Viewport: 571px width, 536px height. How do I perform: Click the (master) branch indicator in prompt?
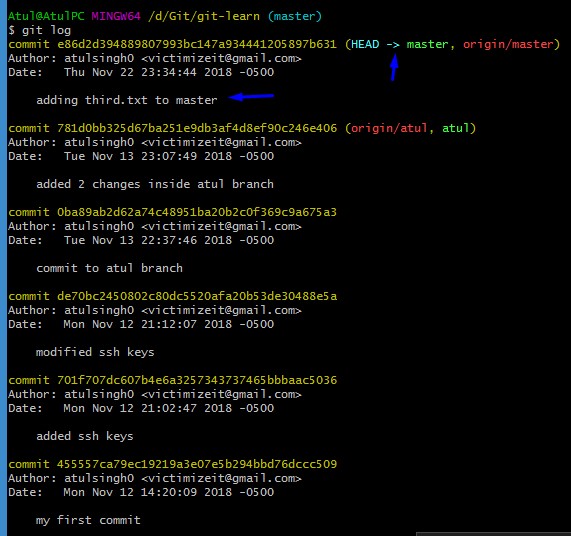coord(295,16)
